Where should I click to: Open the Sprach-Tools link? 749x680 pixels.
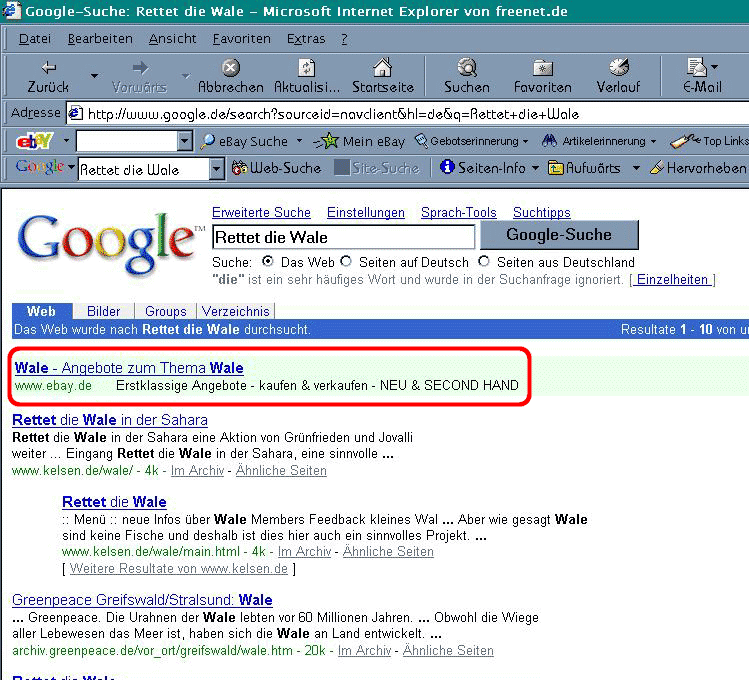459,212
